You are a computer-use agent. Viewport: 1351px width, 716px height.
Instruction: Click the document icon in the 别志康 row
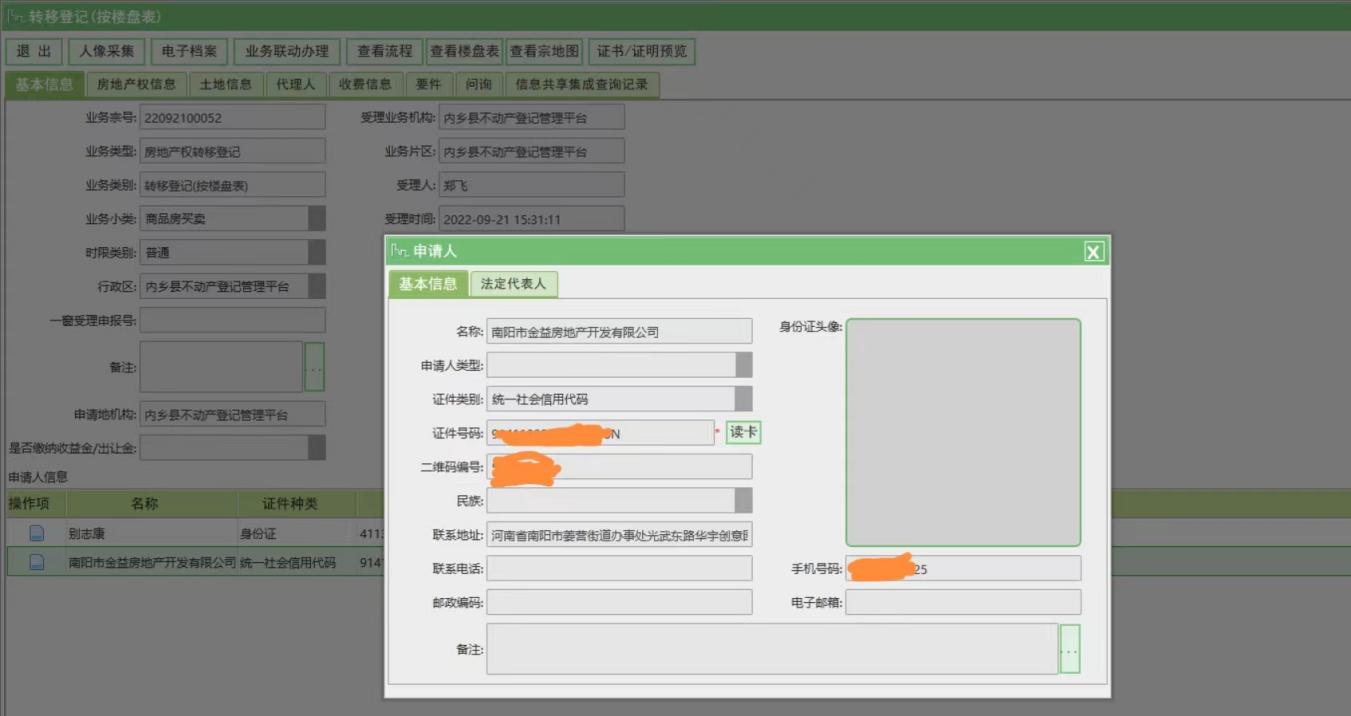(x=37, y=534)
